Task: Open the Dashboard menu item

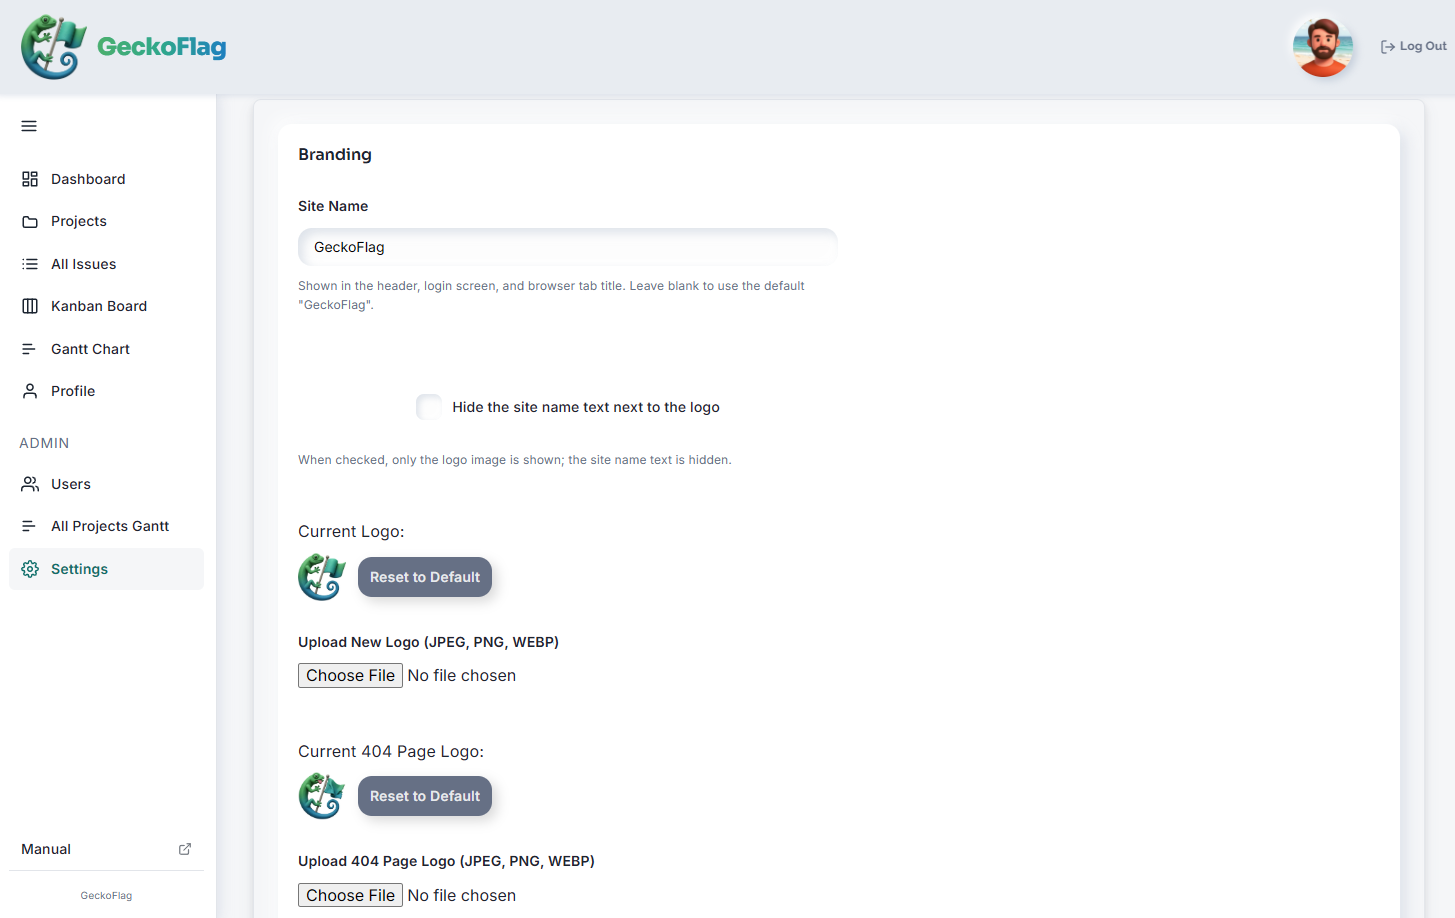Action: [x=106, y=179]
